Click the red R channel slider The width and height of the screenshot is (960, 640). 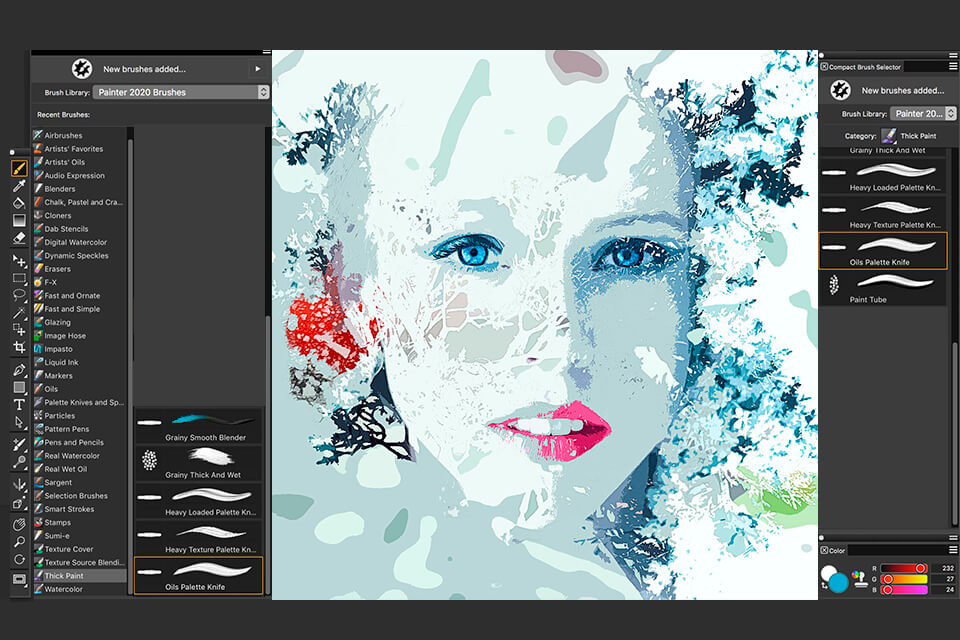click(x=902, y=568)
